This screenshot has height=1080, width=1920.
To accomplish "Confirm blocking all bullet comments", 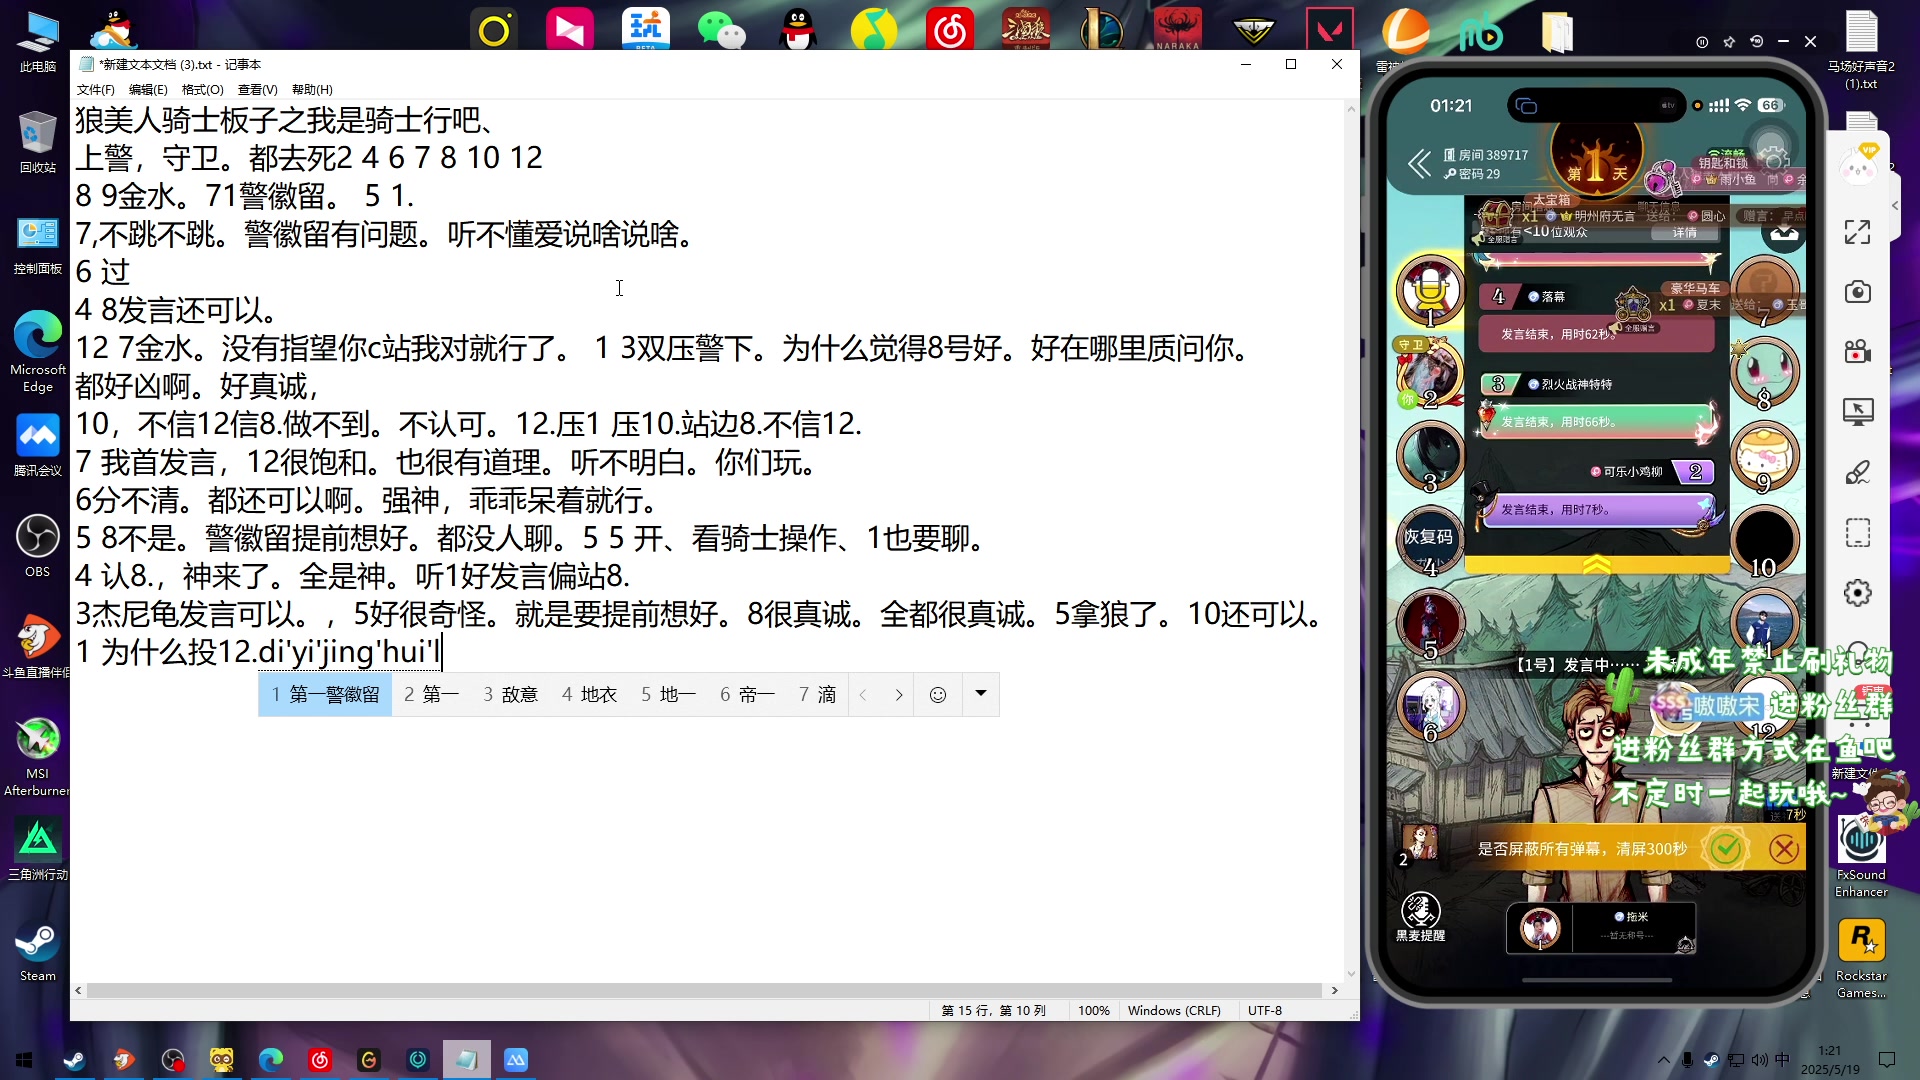I will (1726, 849).
